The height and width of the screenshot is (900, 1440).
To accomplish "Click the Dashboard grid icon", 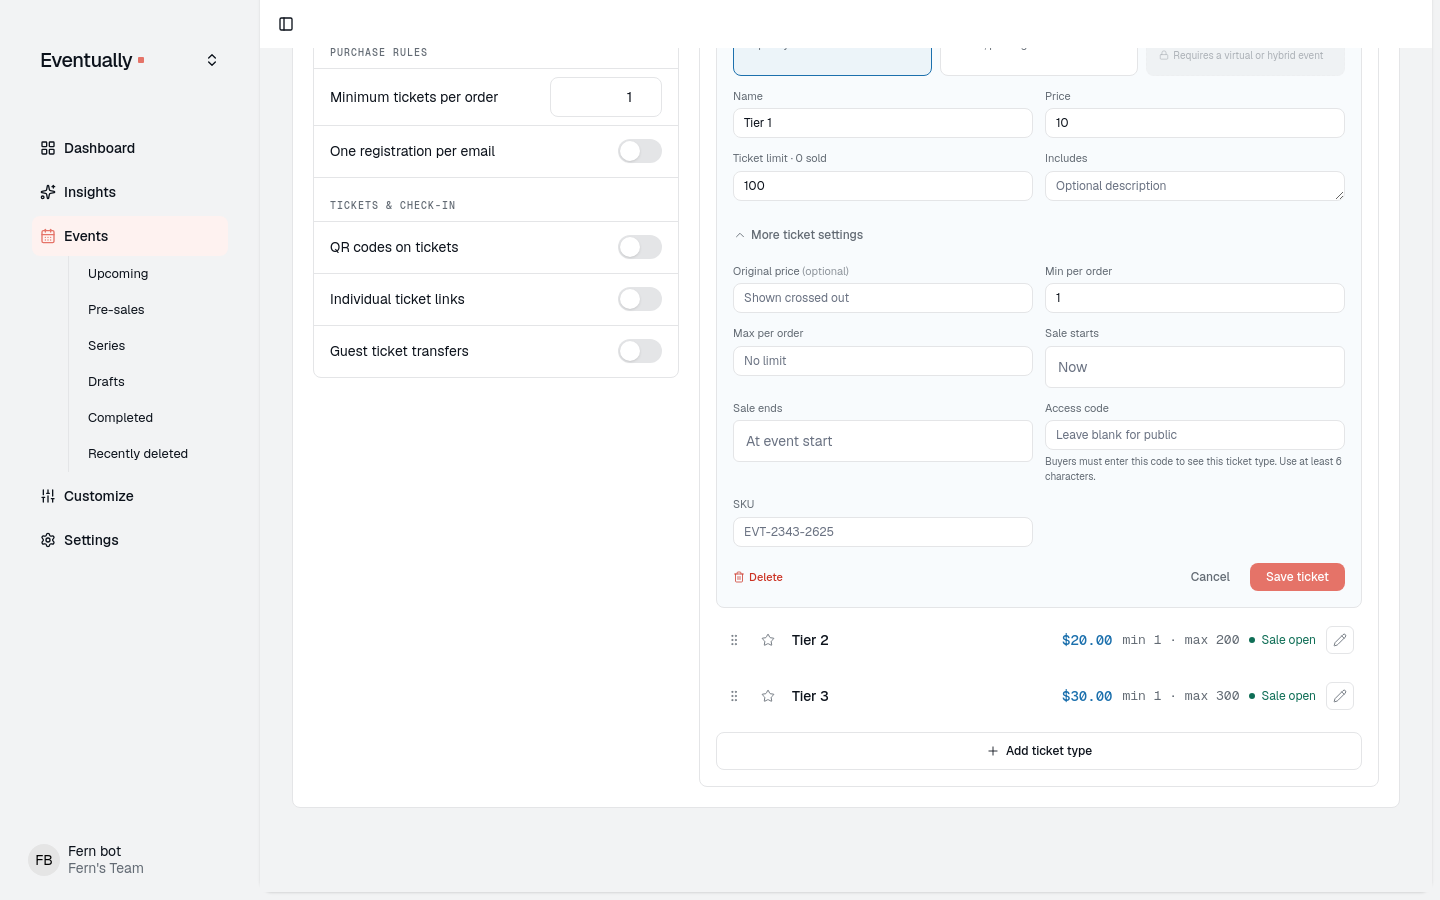I will [x=48, y=148].
